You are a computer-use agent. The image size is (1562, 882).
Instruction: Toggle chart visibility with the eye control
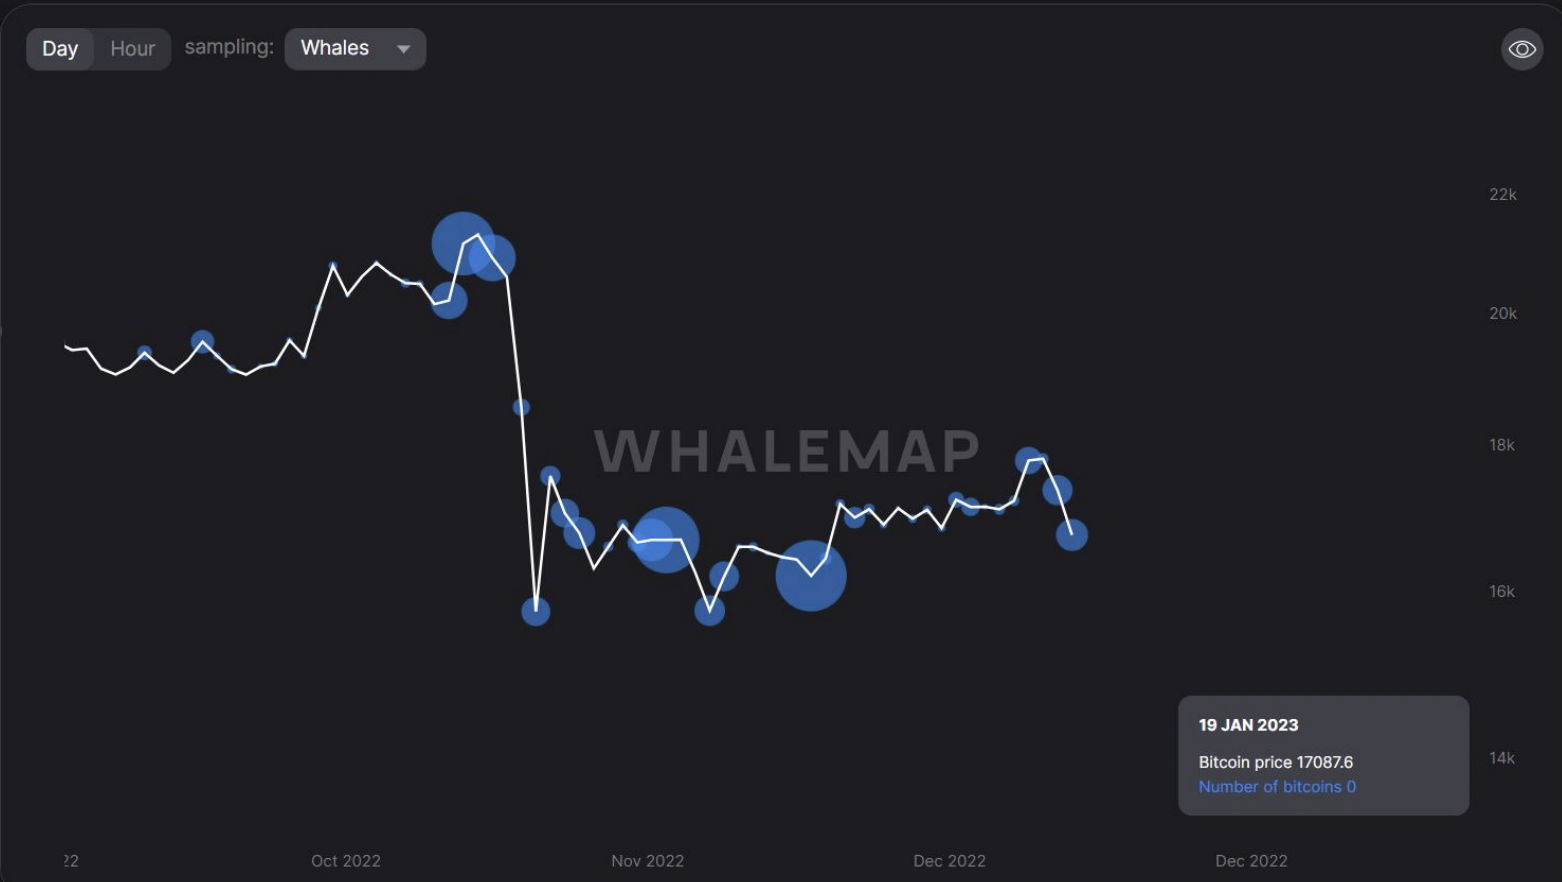[x=1520, y=48]
